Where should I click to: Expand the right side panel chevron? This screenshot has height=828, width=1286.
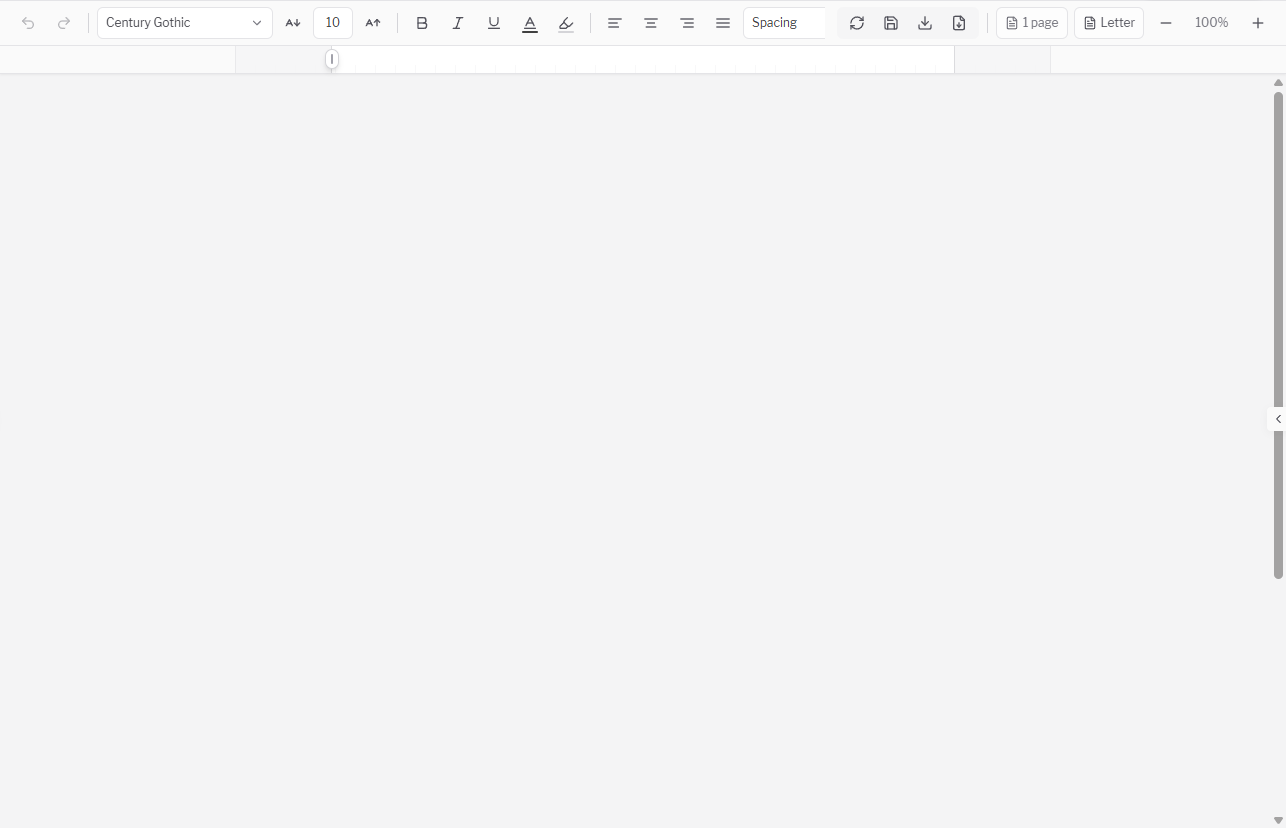coord(1277,419)
